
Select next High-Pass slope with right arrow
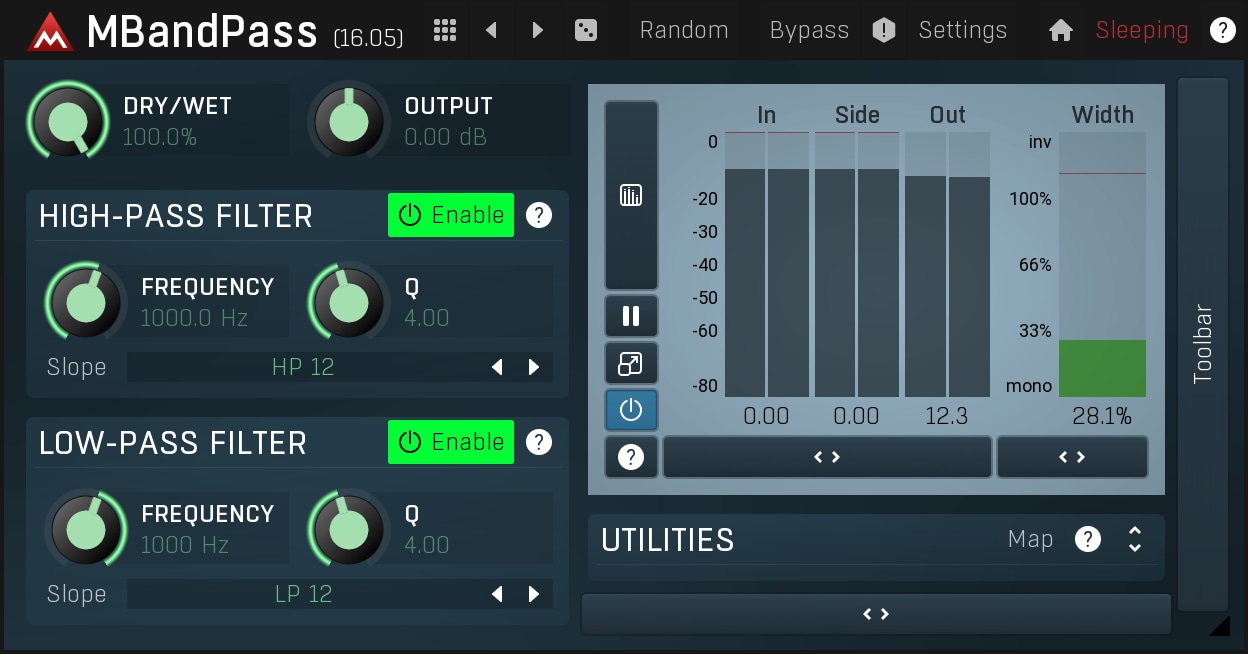[534, 367]
